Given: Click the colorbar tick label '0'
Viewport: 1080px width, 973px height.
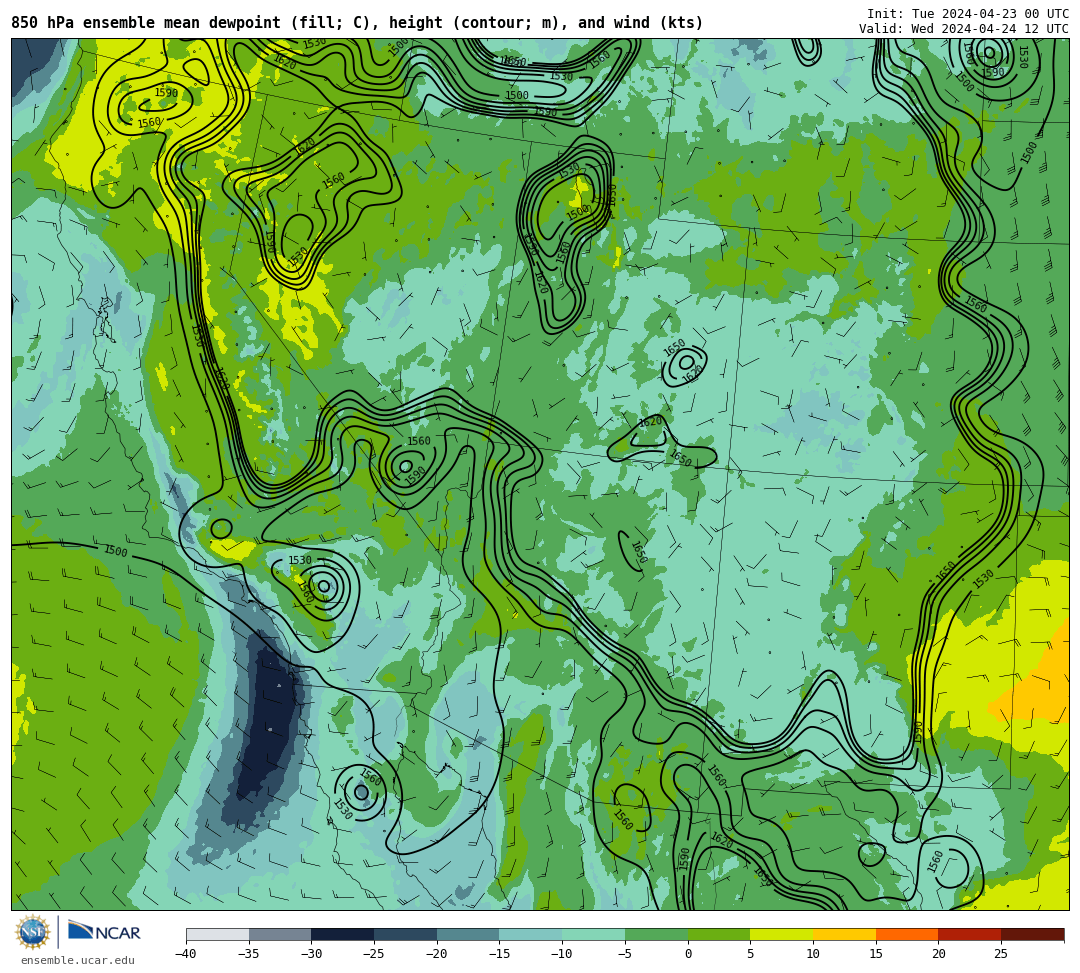Looking at the screenshot, I should click(x=688, y=954).
